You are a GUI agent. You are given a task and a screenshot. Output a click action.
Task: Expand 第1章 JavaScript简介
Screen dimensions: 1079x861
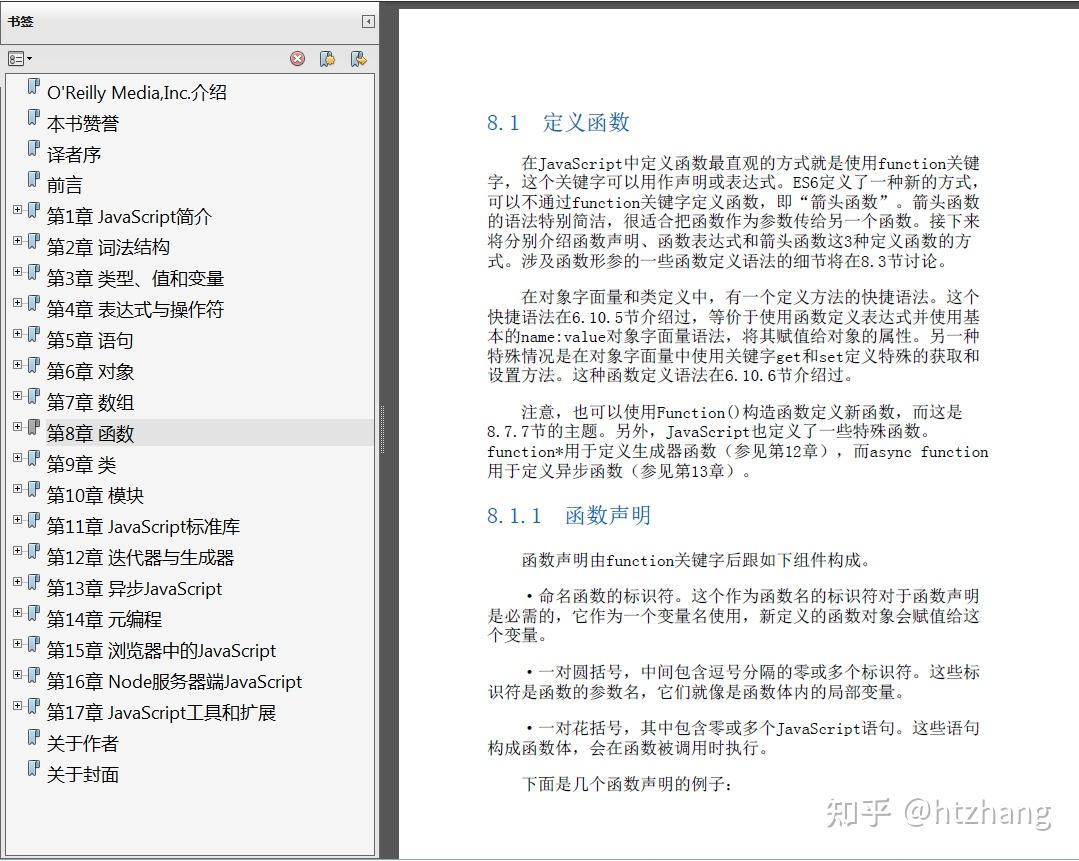coord(18,209)
